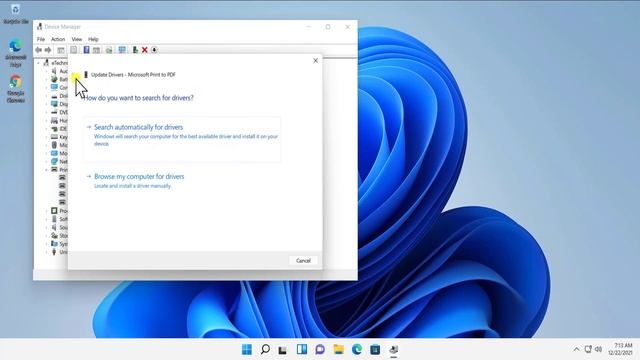
Task: Open the Microsoft Edge desktop shortcut
Action: 16,53
